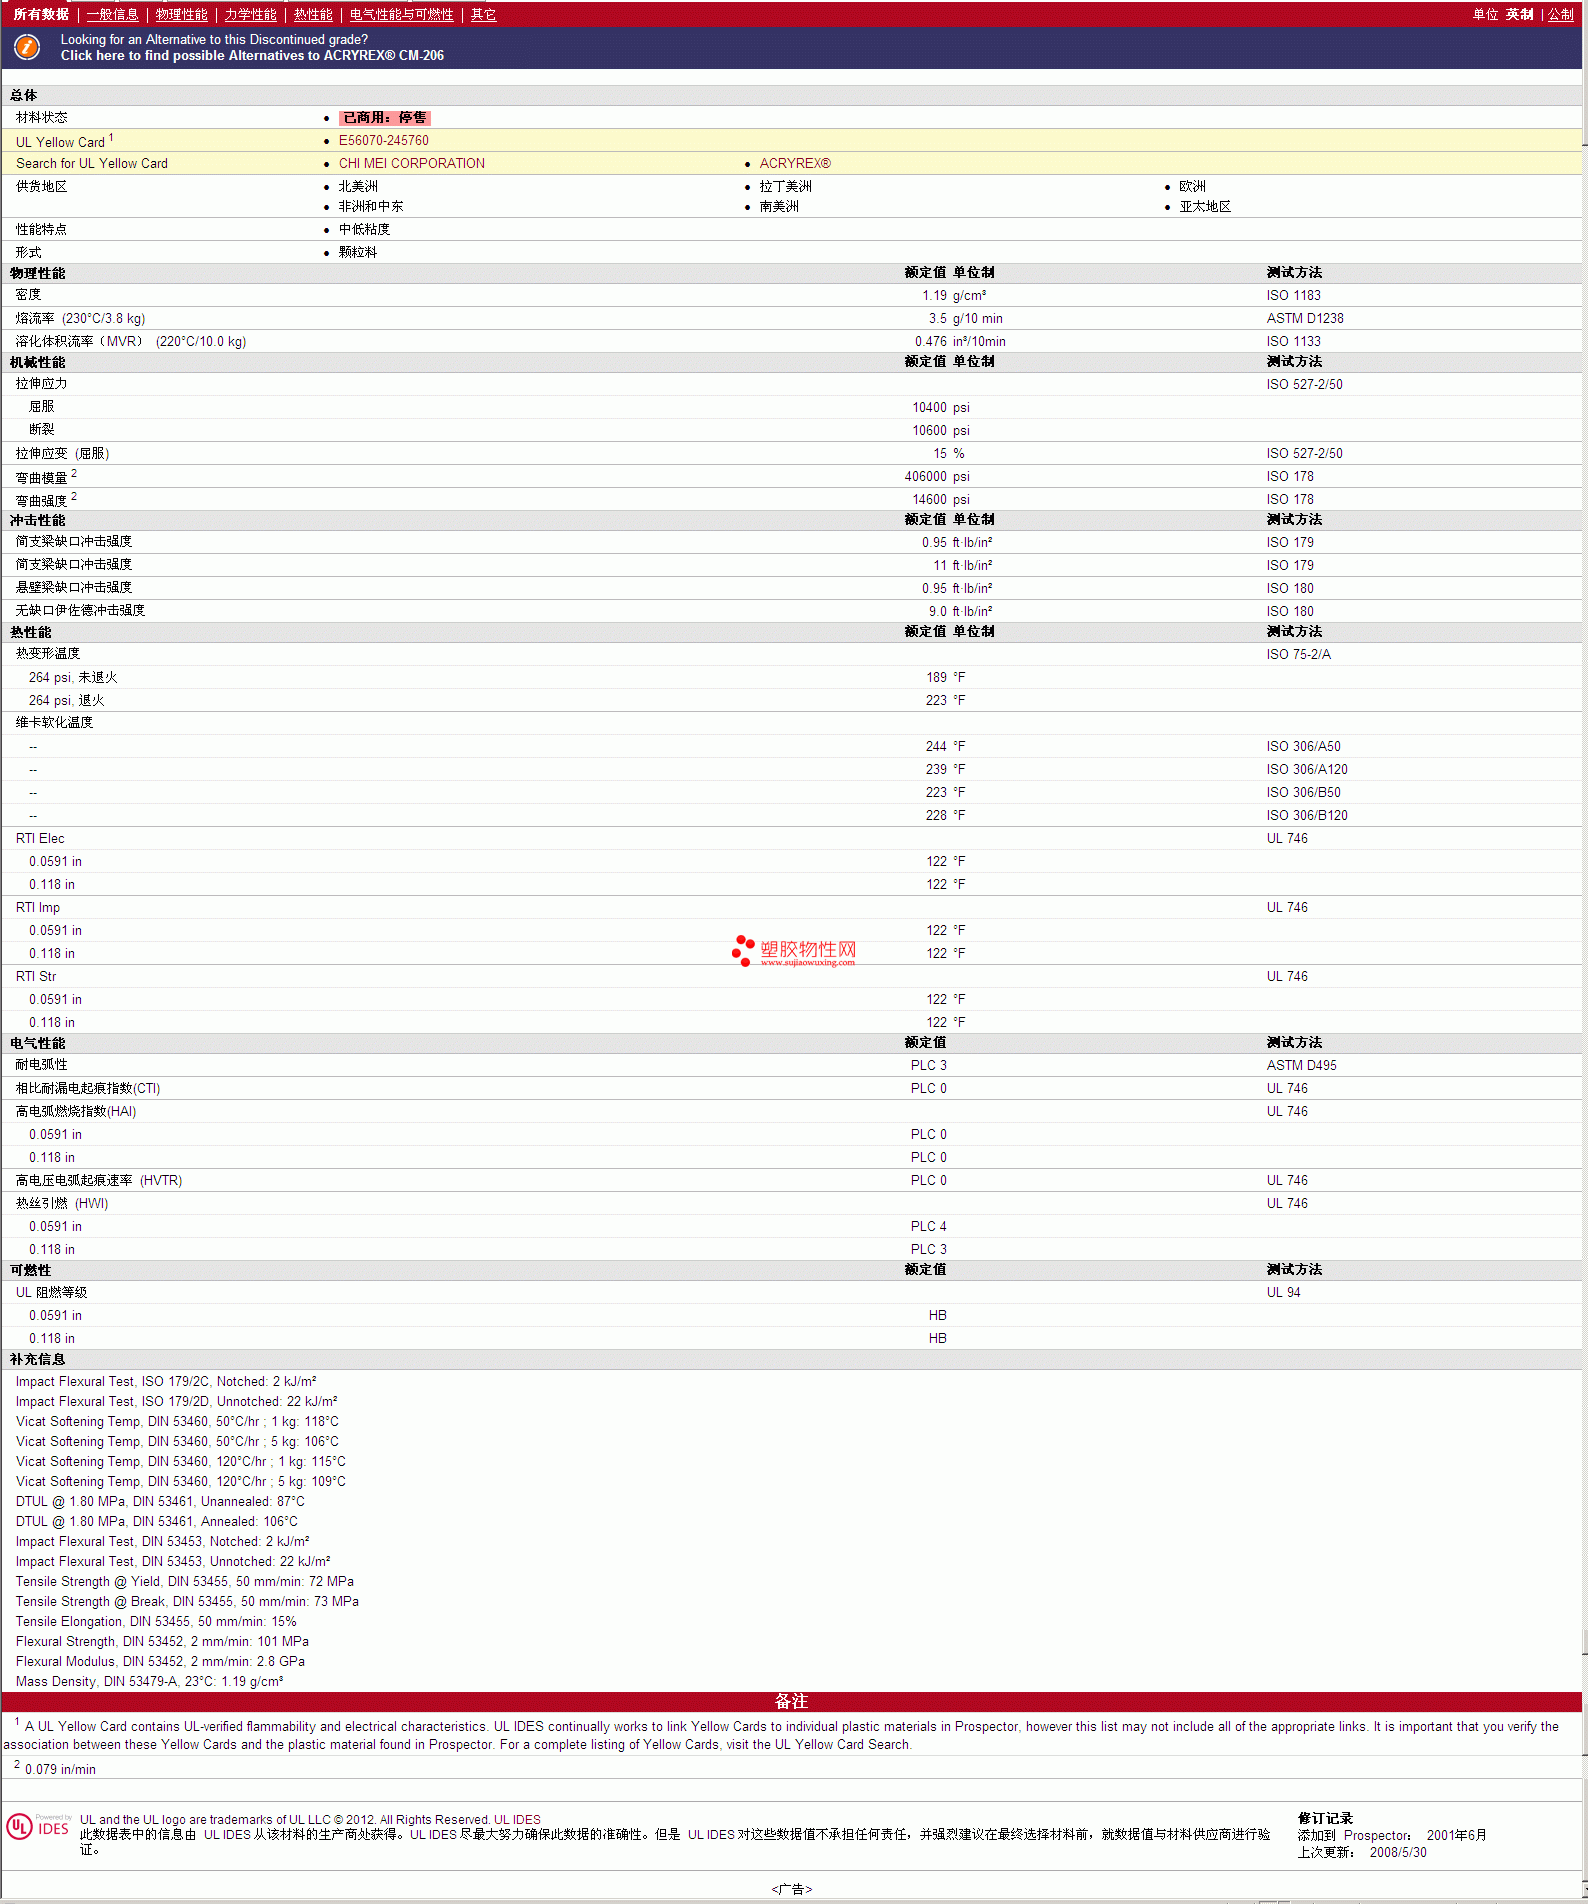The image size is (1588, 1904).
Task: Click the orange info icon in banner
Action: point(27,47)
